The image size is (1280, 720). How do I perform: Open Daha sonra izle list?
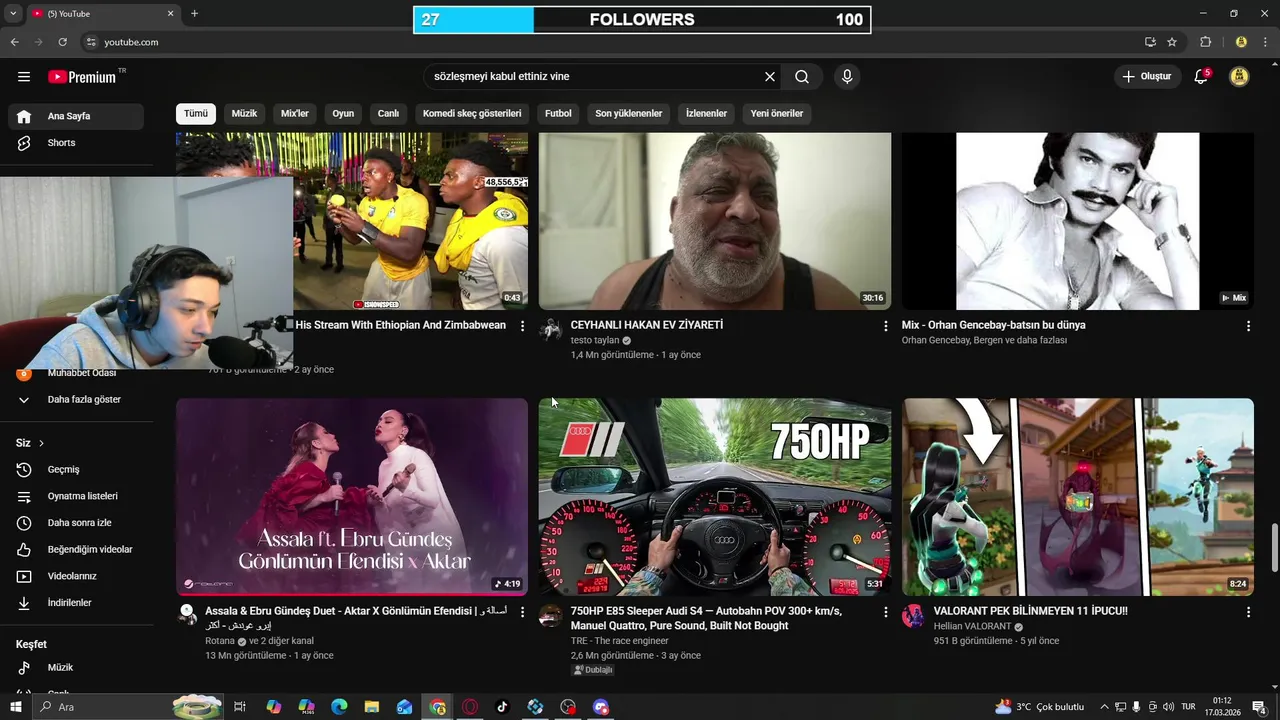coord(76,523)
